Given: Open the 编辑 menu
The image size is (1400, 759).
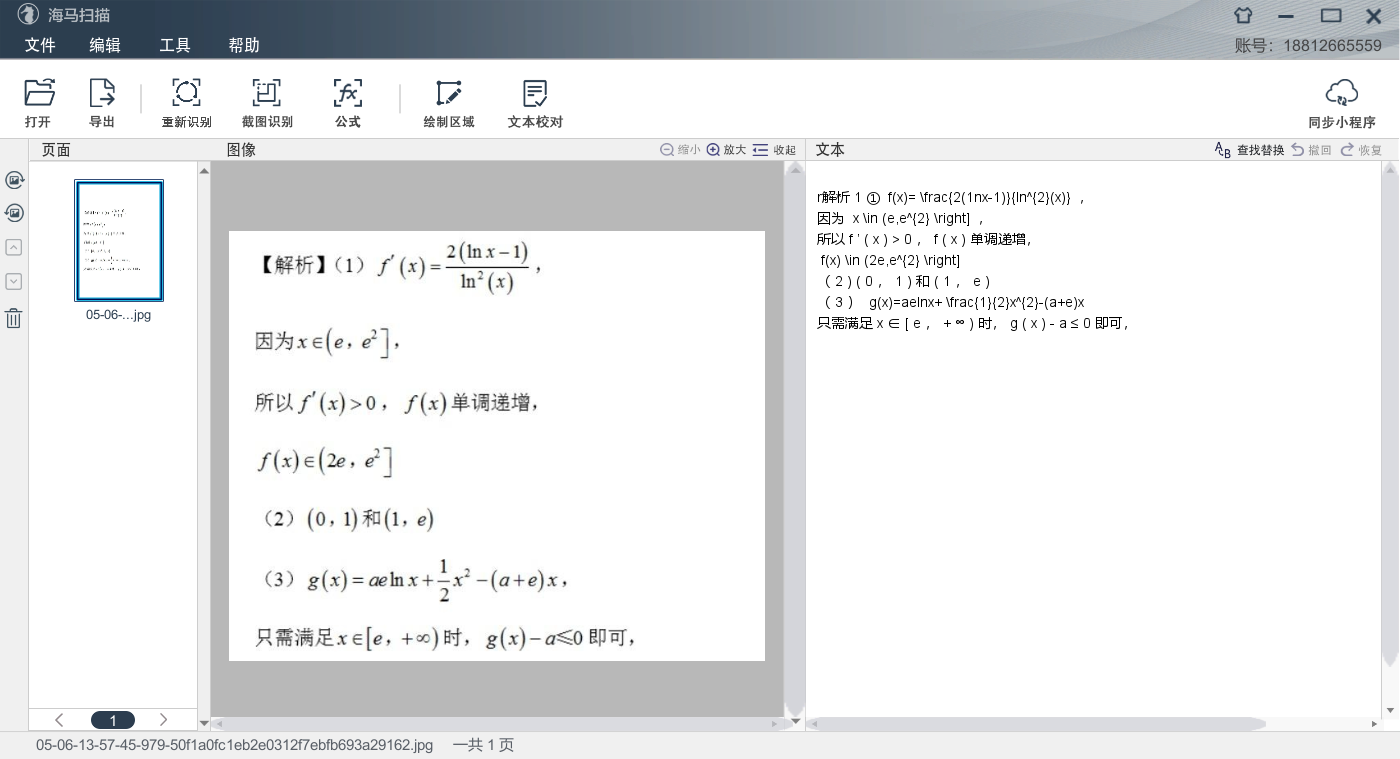Looking at the screenshot, I should click(x=105, y=45).
